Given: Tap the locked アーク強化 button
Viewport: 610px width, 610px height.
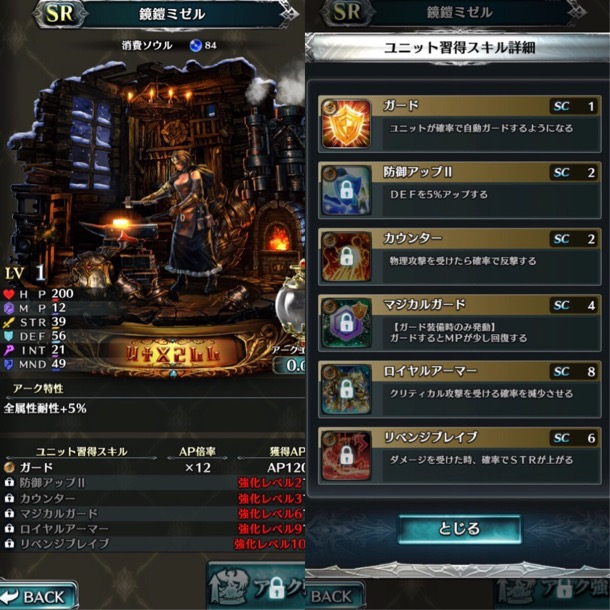Looking at the screenshot, I should click(x=257, y=587).
